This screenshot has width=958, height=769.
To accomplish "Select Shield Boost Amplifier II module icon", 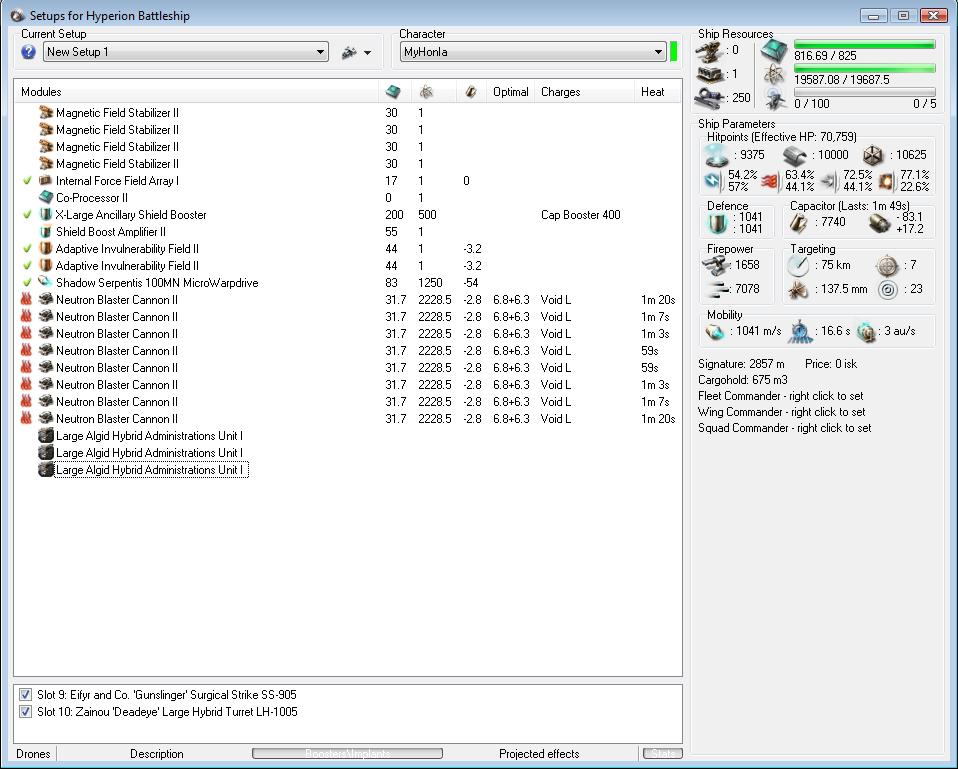I will tap(46, 231).
